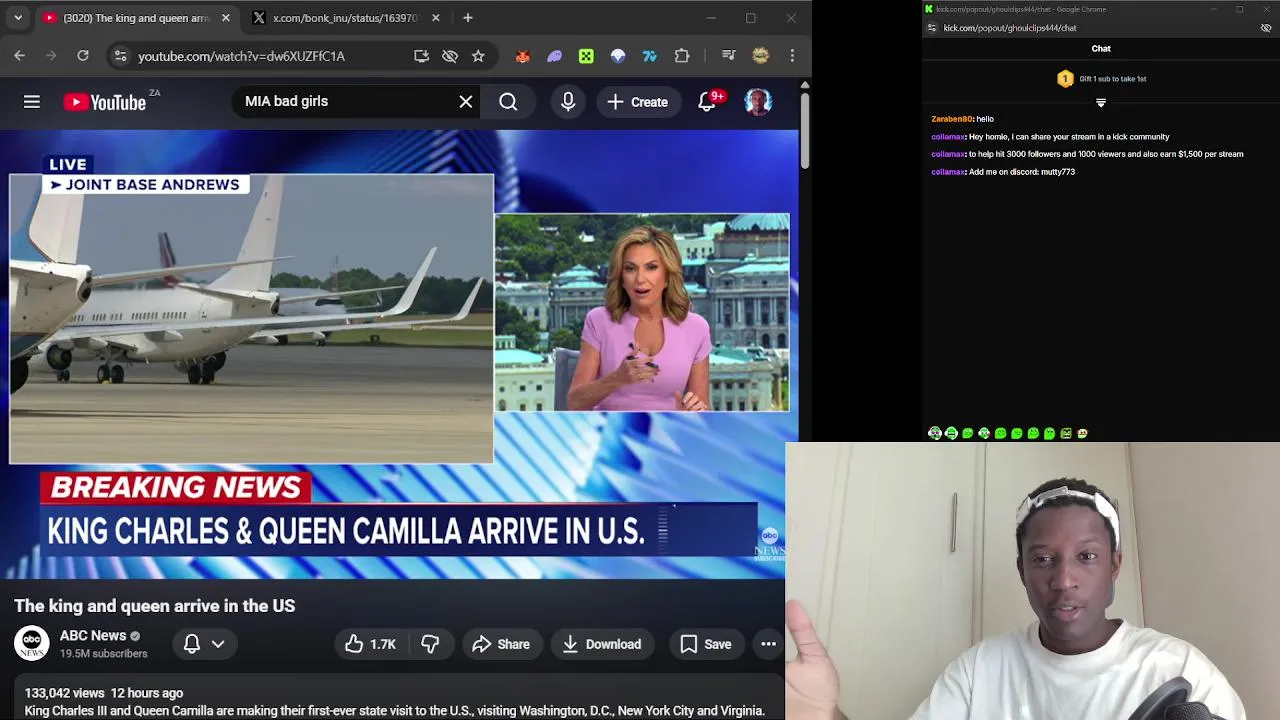
Task: Go back using browser back arrow
Action: [x=20, y=56]
